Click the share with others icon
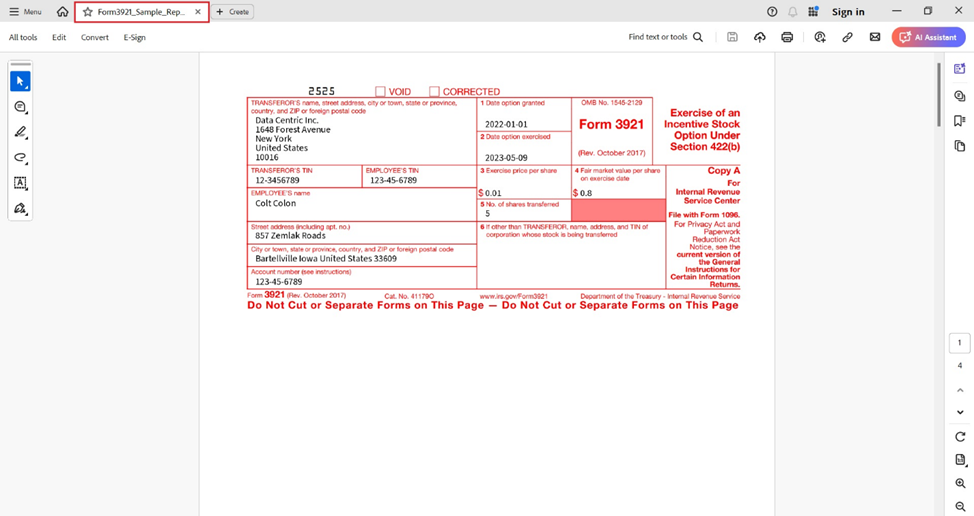974x516 pixels. point(820,37)
